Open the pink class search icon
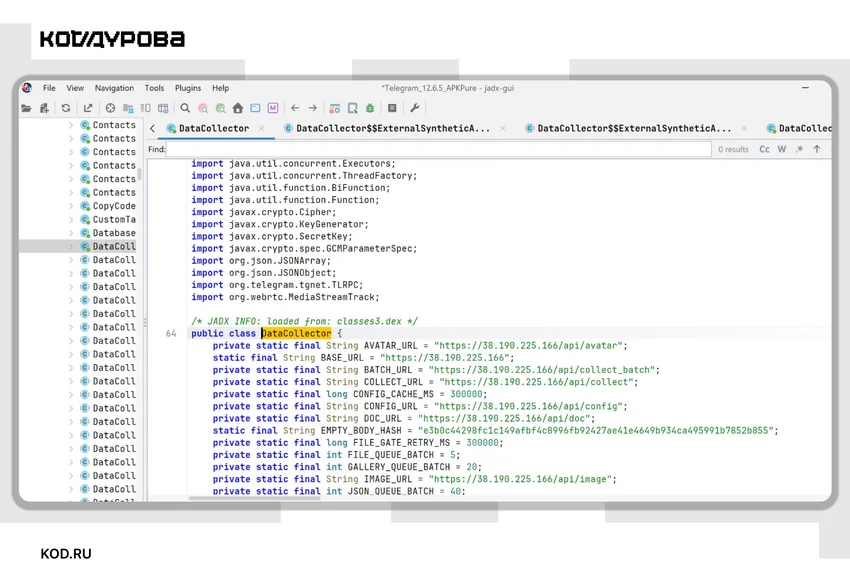The image size is (850, 582). point(203,108)
